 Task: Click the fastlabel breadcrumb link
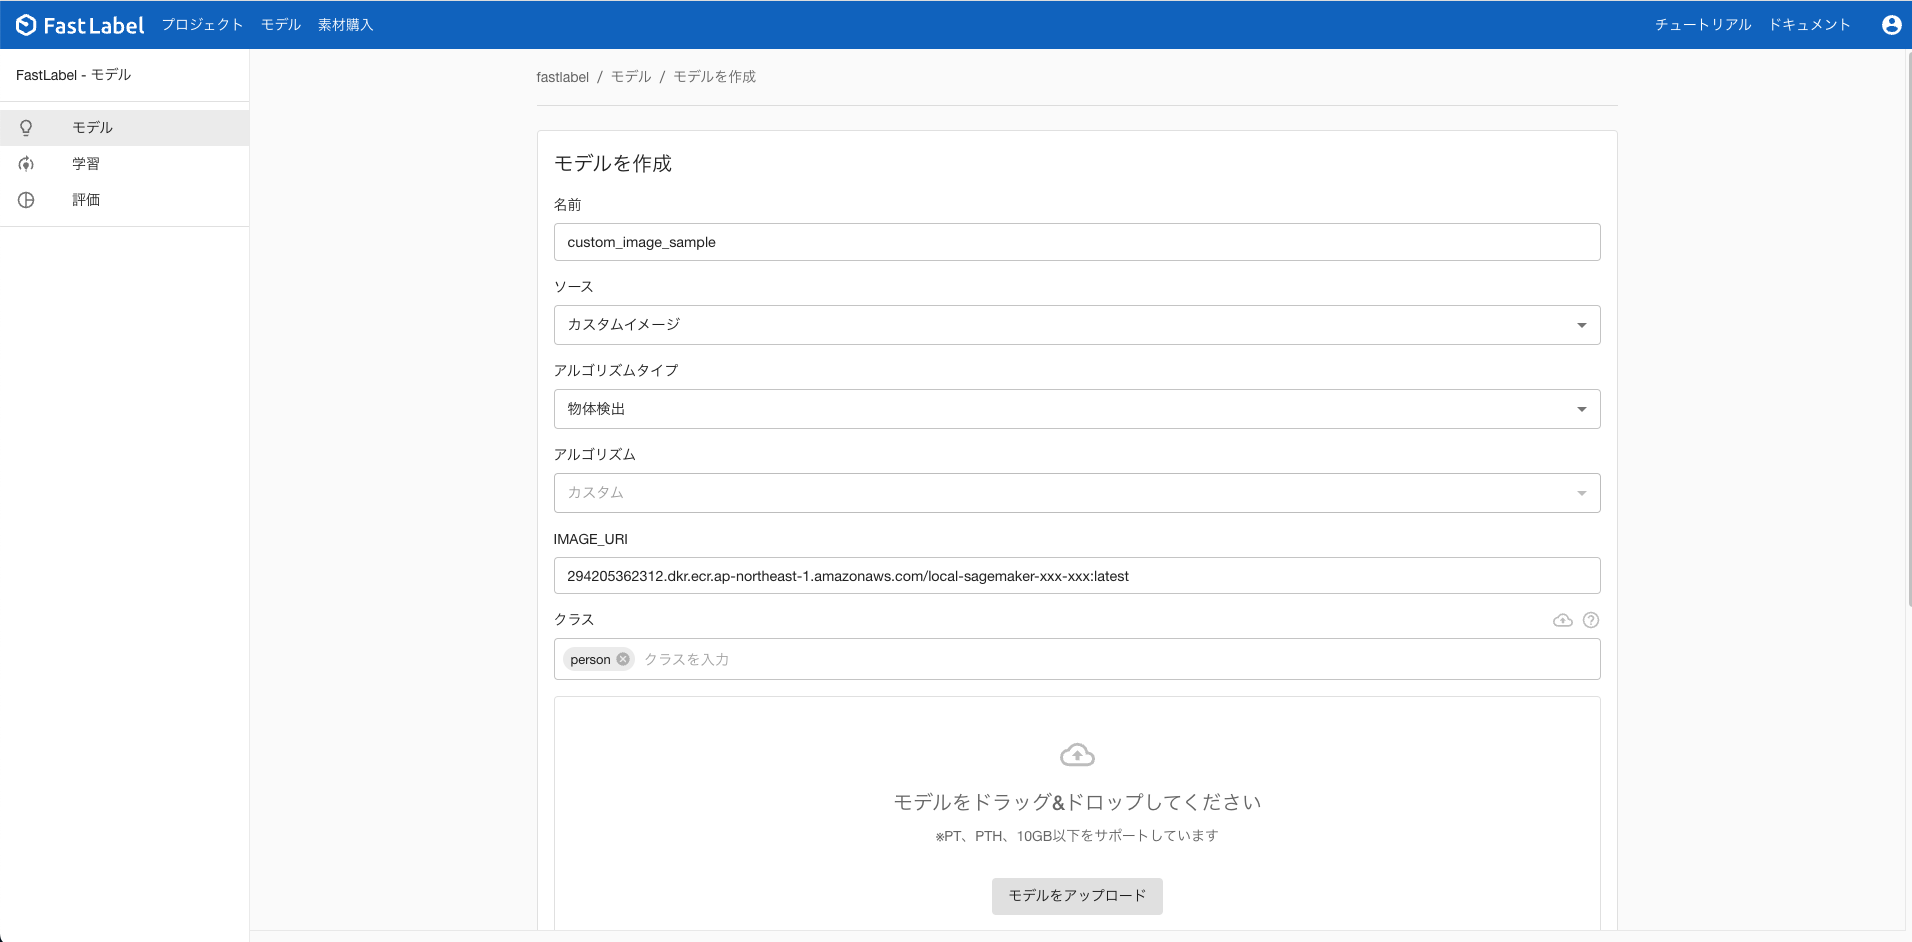(562, 77)
